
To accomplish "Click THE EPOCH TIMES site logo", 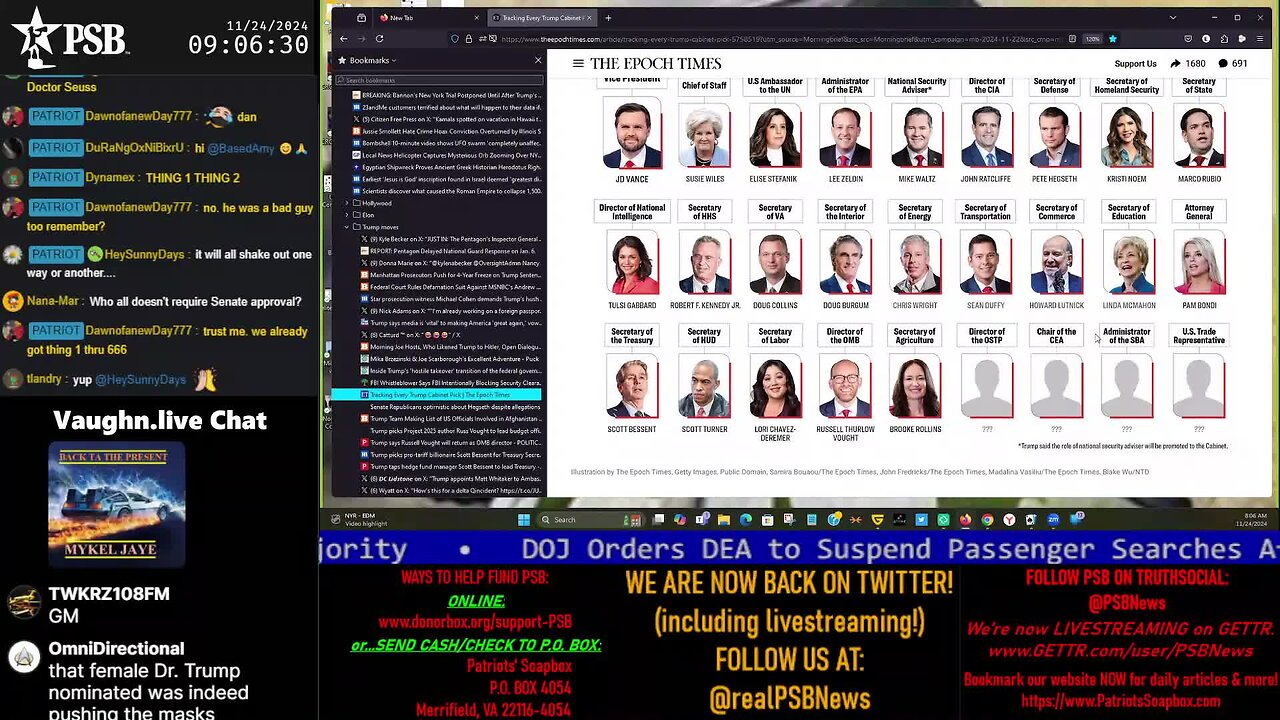I will (656, 63).
